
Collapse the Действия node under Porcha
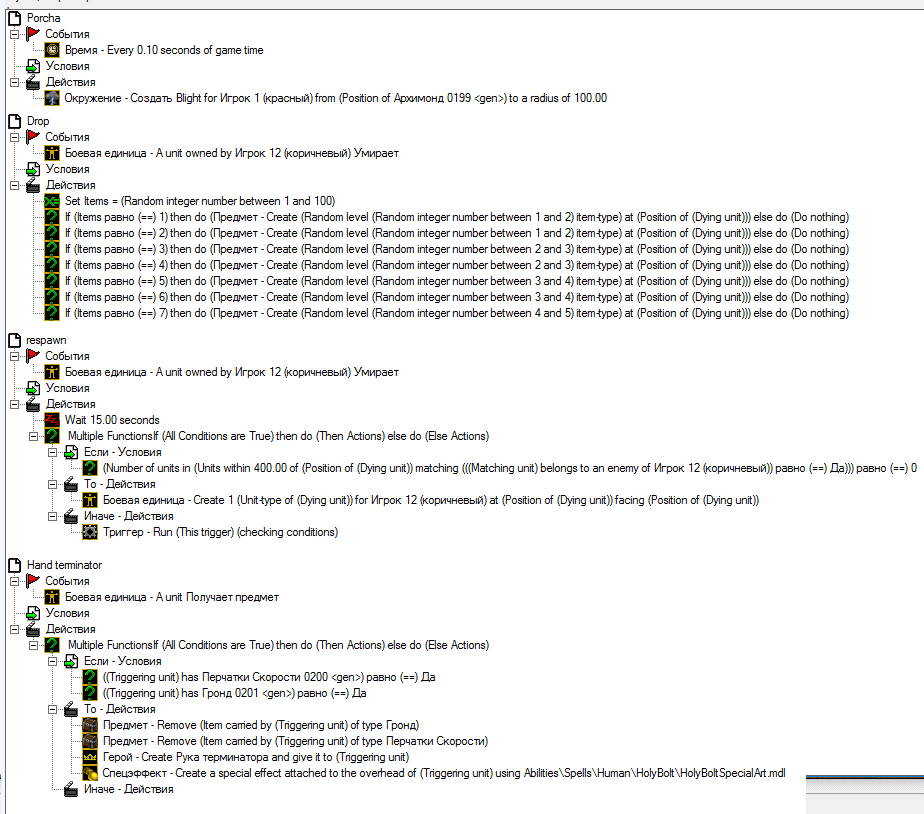(15, 83)
